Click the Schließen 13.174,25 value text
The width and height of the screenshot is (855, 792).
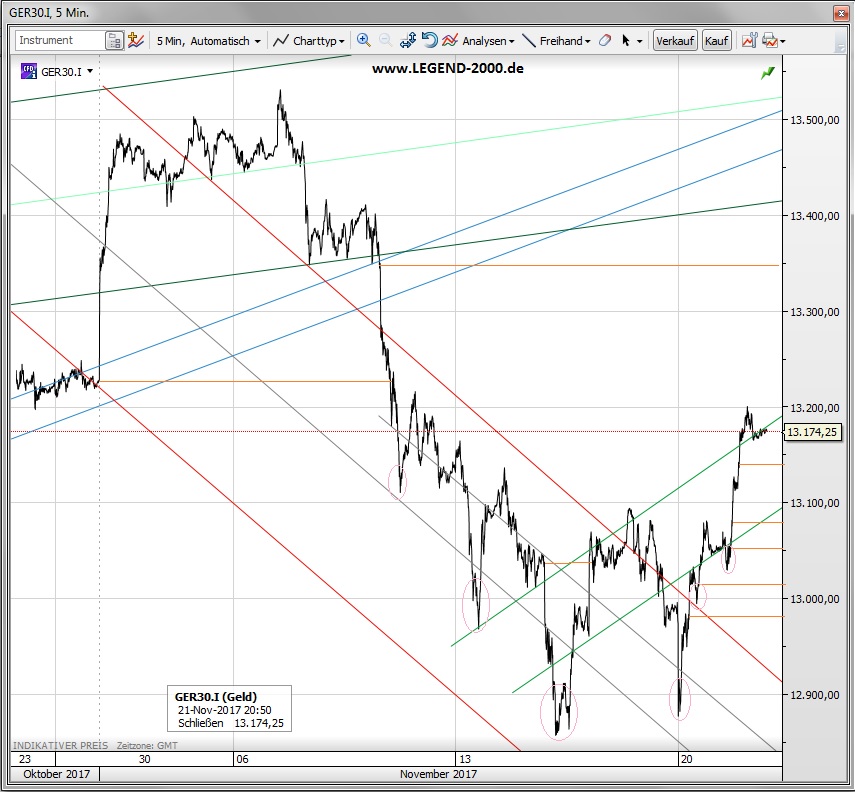click(x=231, y=723)
